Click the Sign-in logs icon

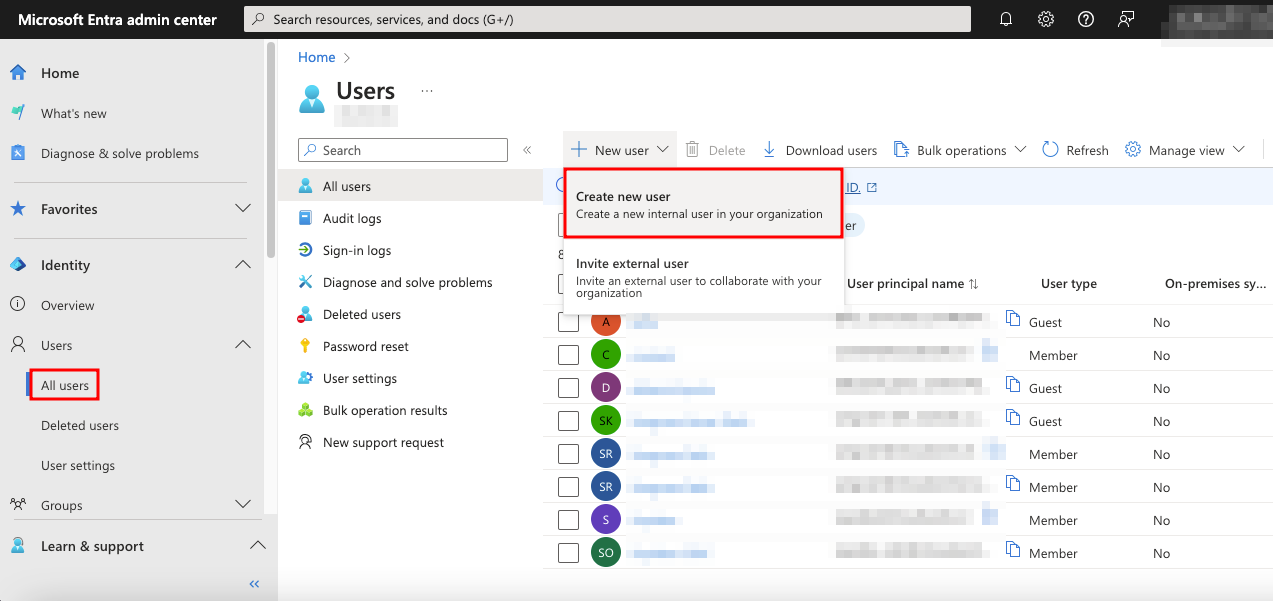(x=306, y=250)
